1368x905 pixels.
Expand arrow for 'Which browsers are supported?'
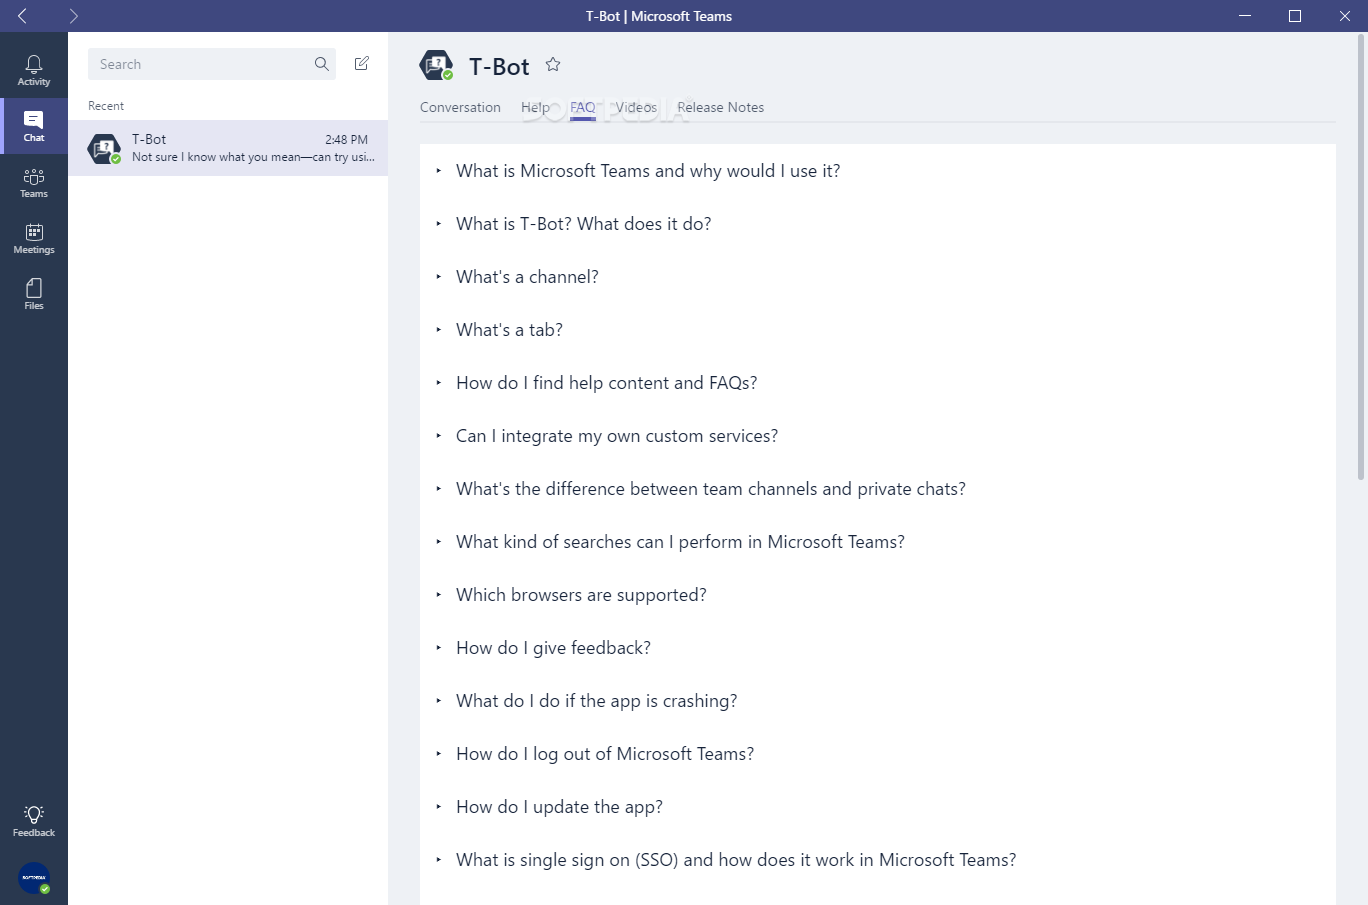tap(439, 595)
